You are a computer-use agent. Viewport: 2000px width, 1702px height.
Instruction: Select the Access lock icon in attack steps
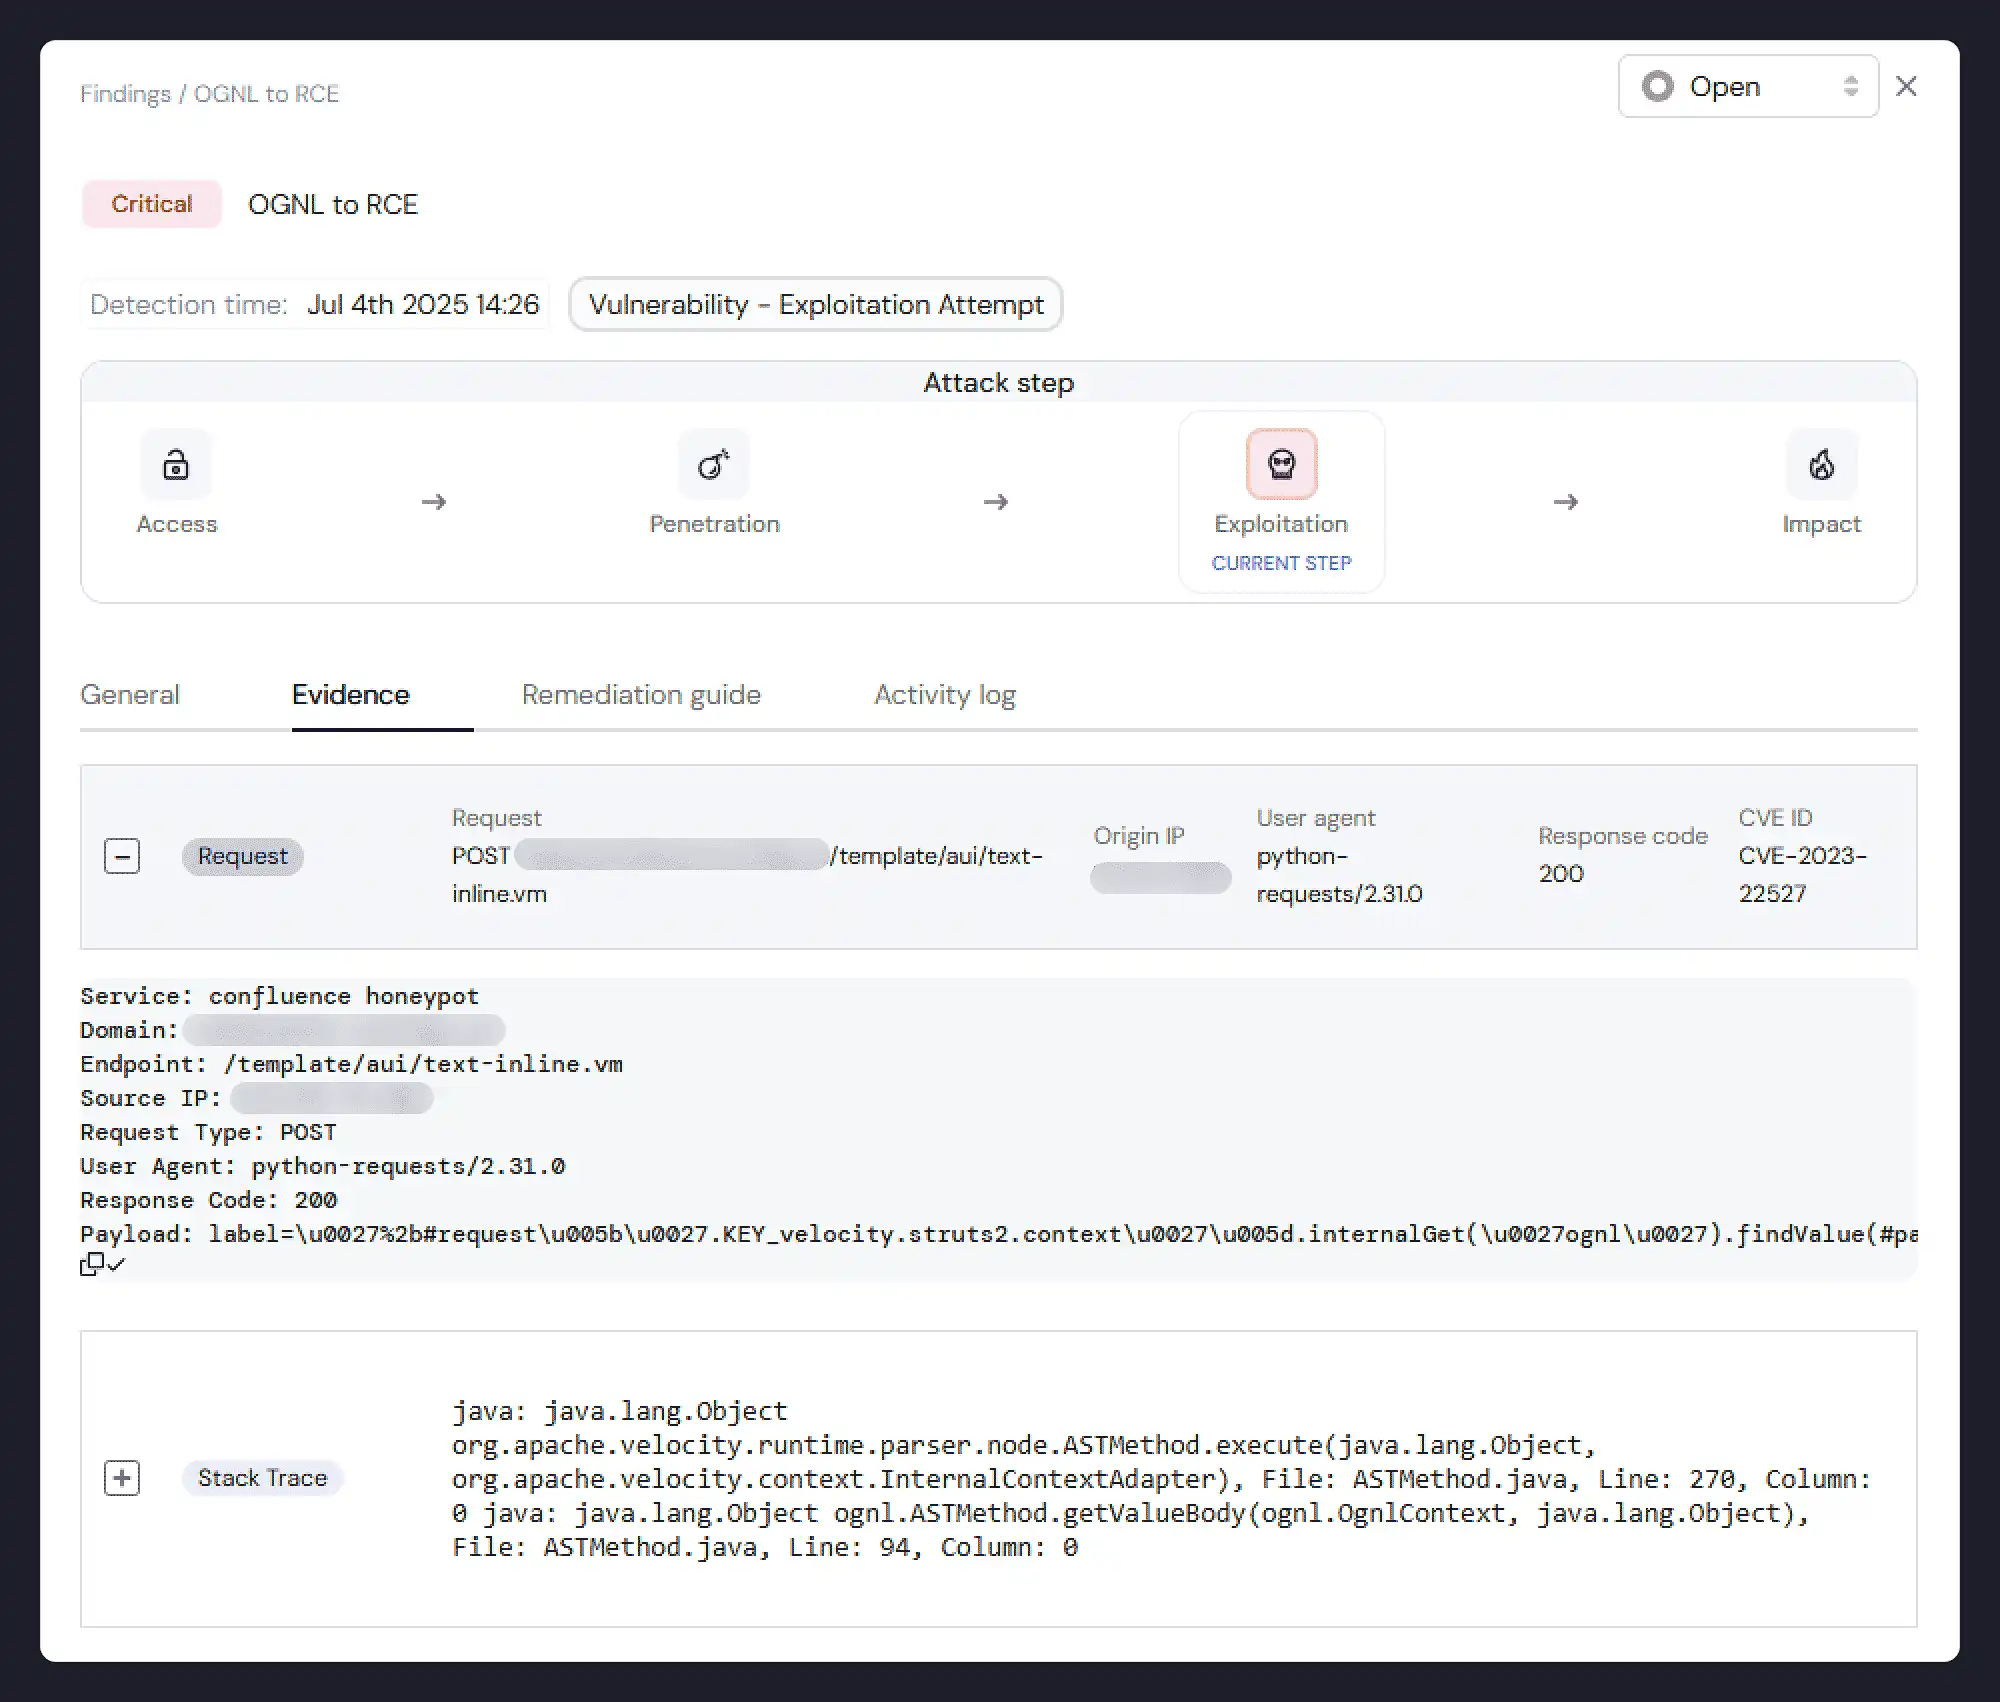176,463
